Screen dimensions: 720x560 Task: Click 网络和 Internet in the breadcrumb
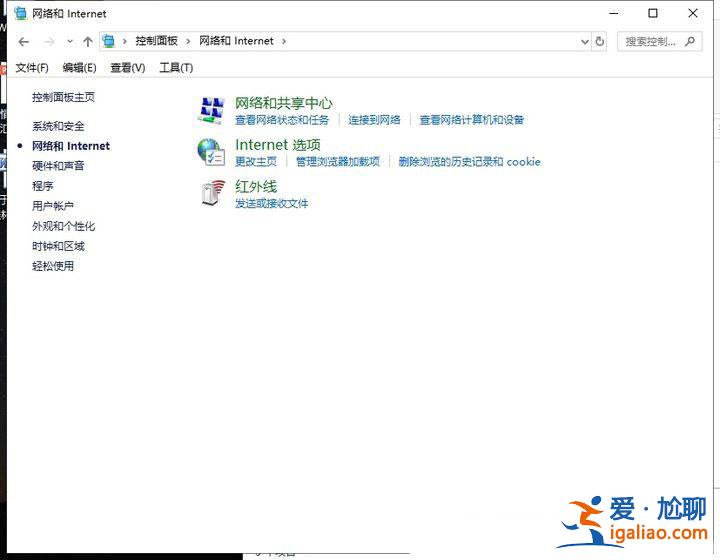[236, 41]
